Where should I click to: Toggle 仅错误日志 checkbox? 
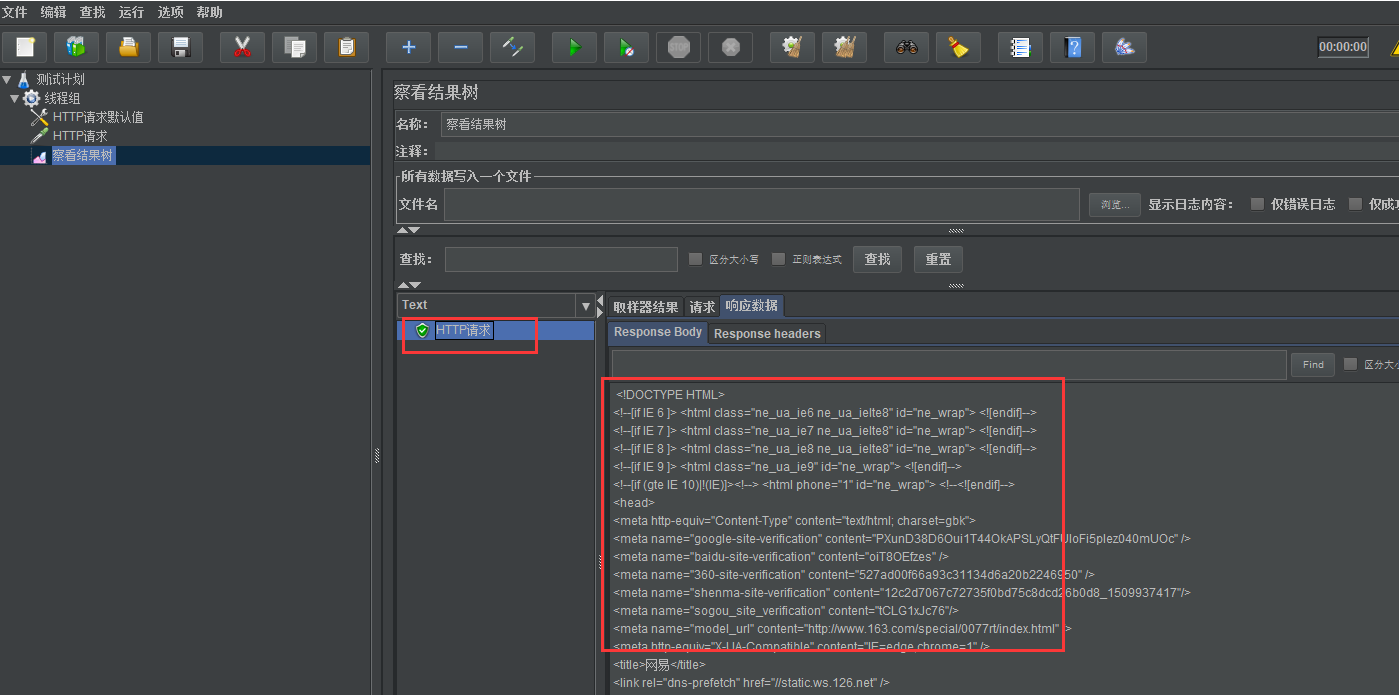pyautogui.click(x=1257, y=204)
